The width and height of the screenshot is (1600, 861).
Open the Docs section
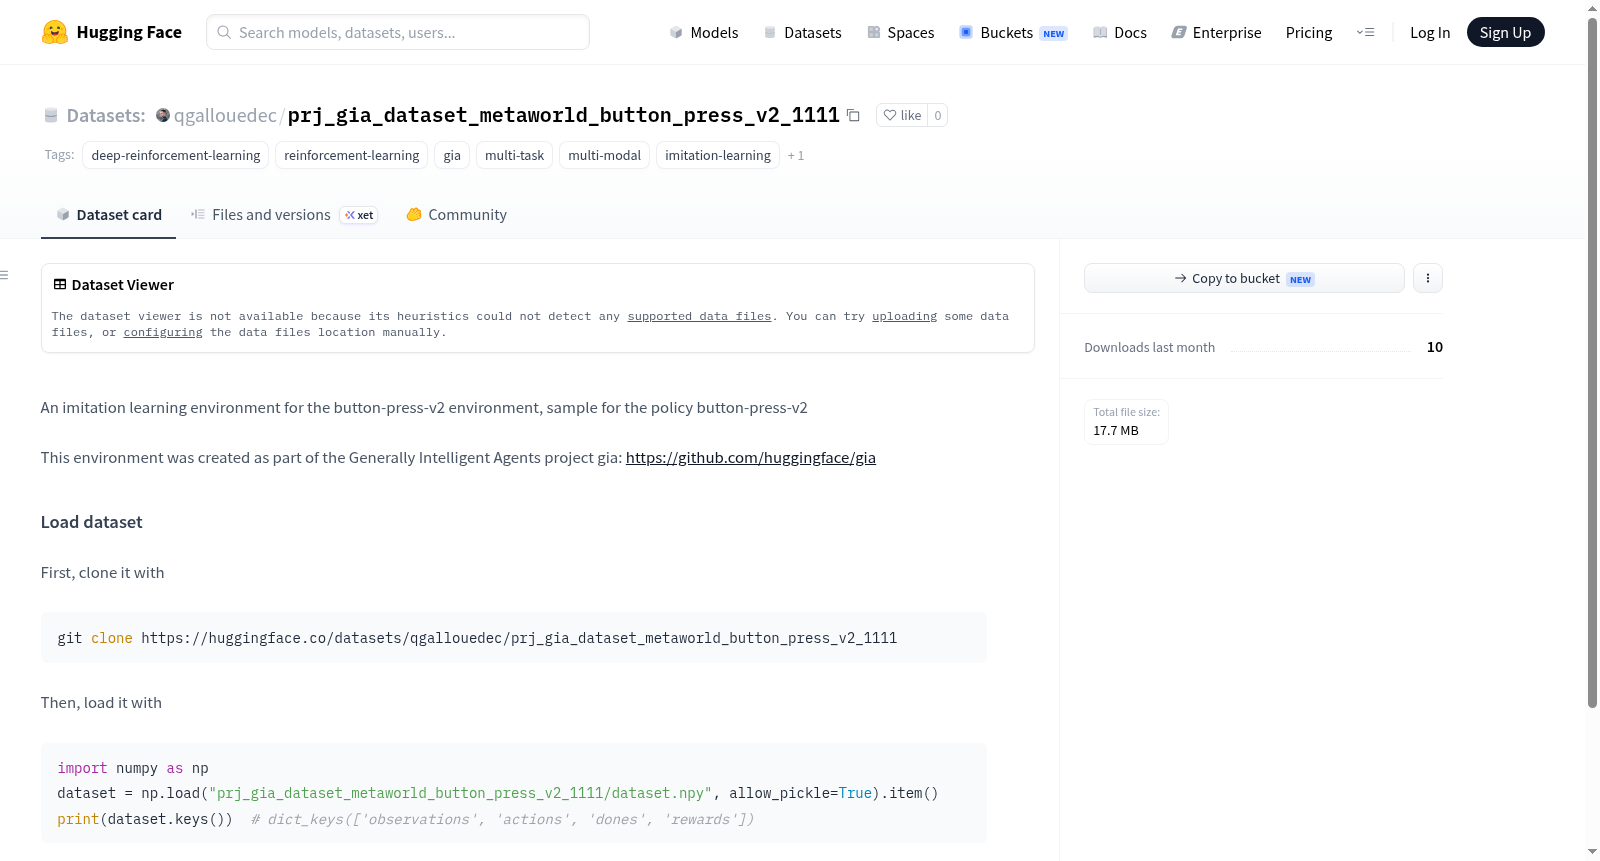tap(1120, 32)
